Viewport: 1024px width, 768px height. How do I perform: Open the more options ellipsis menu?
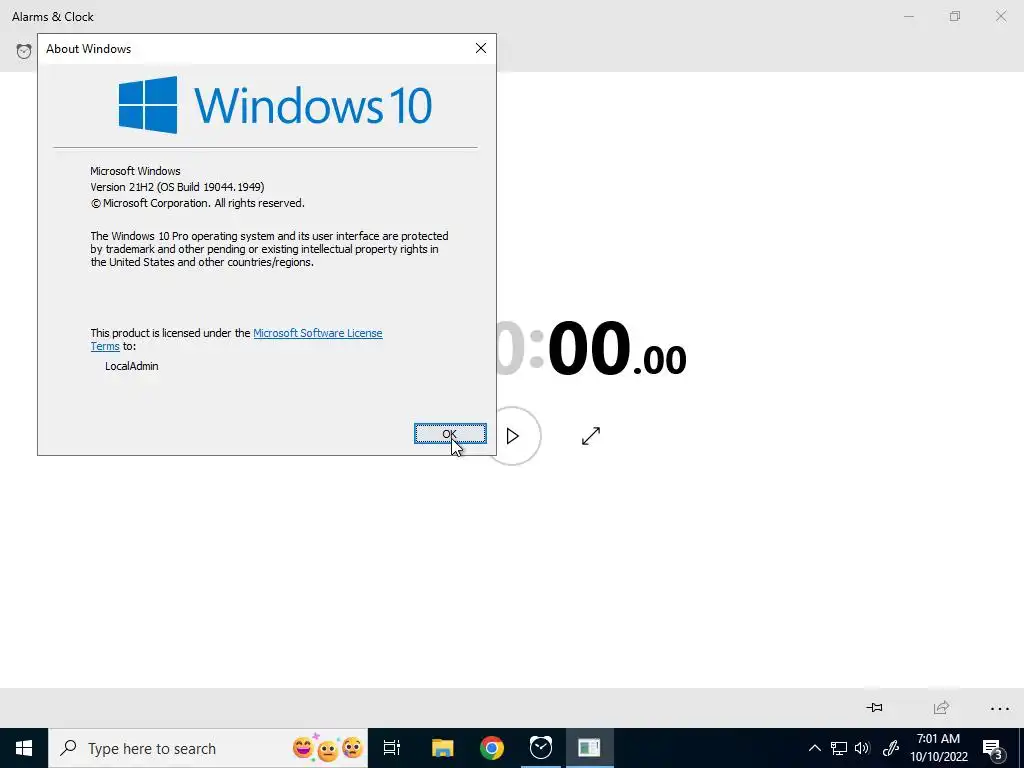pyautogui.click(x=1000, y=708)
